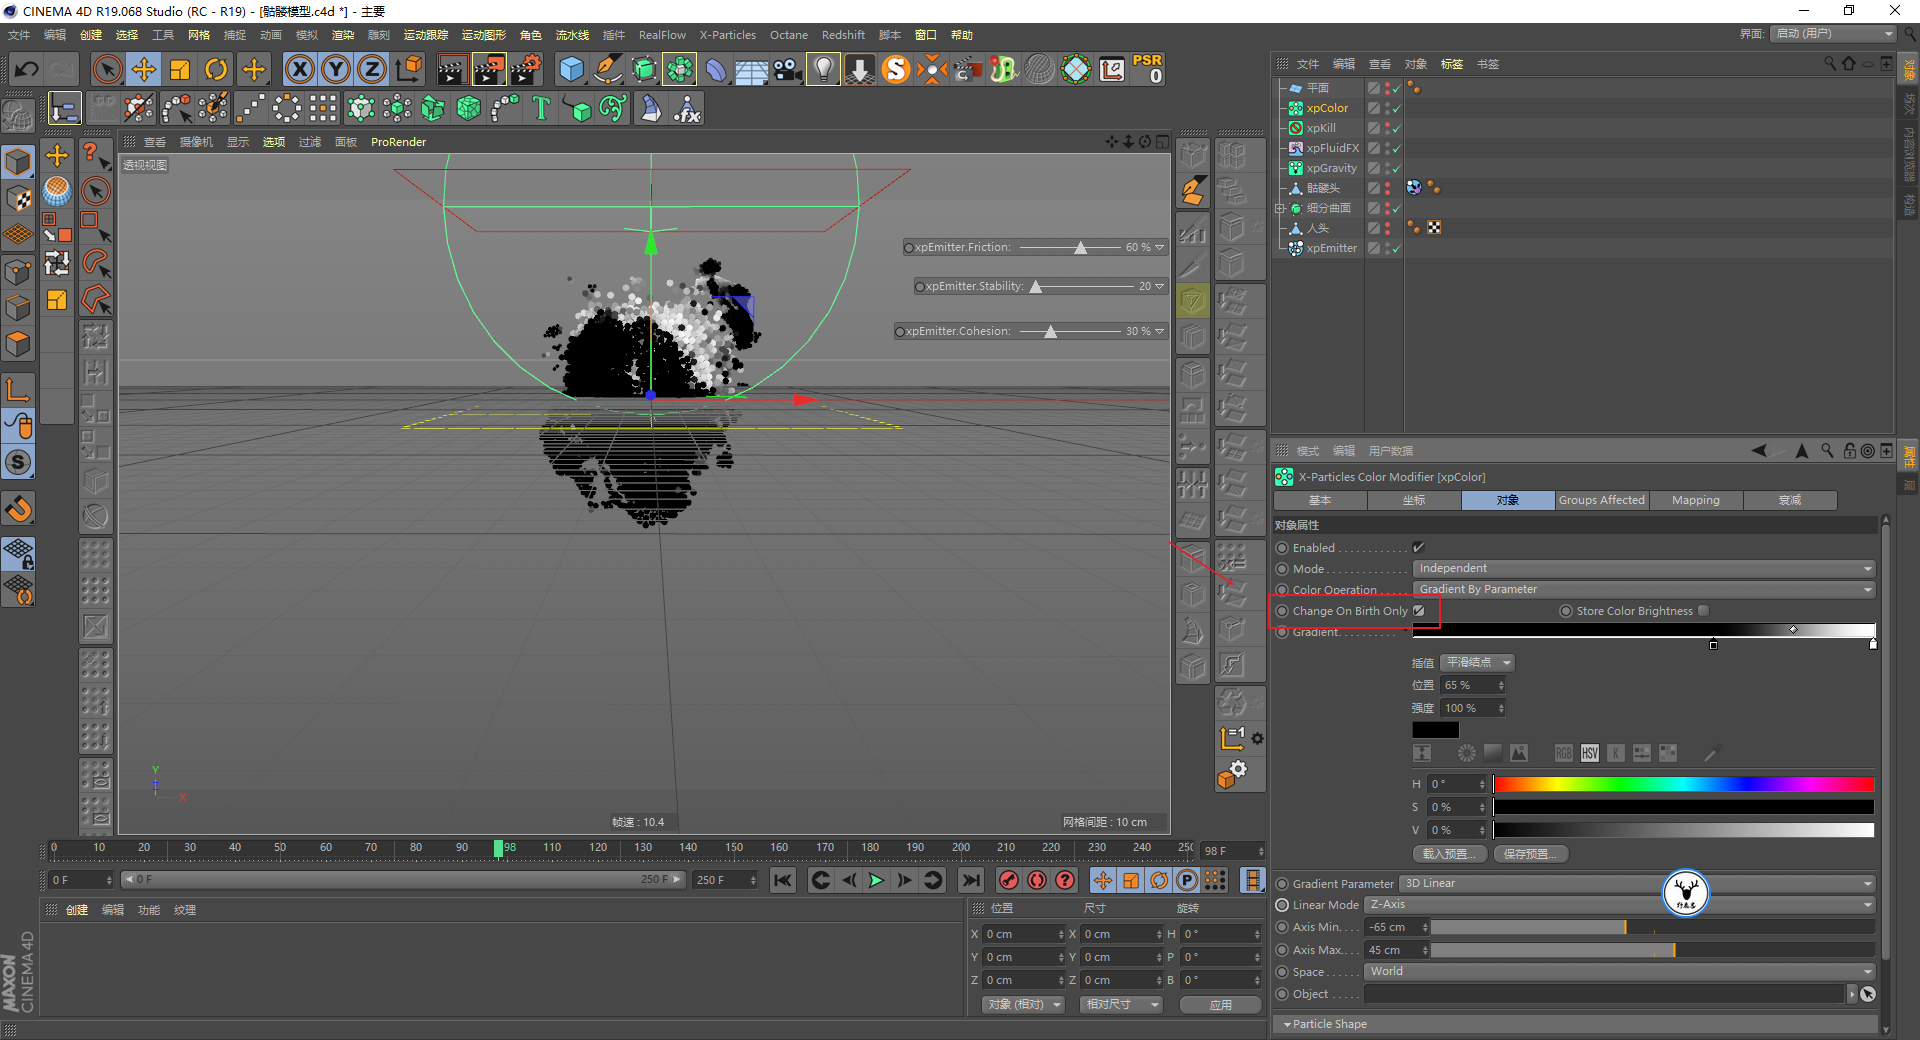Play the animation forward
Screen dimensions: 1920x1040
point(876,880)
